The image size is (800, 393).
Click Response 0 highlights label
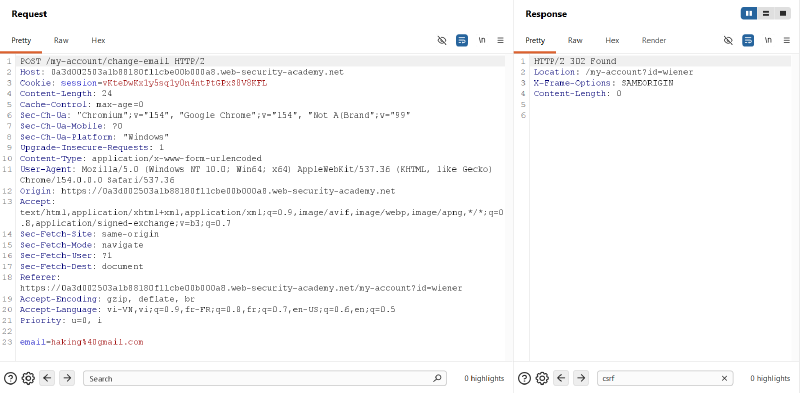770,378
